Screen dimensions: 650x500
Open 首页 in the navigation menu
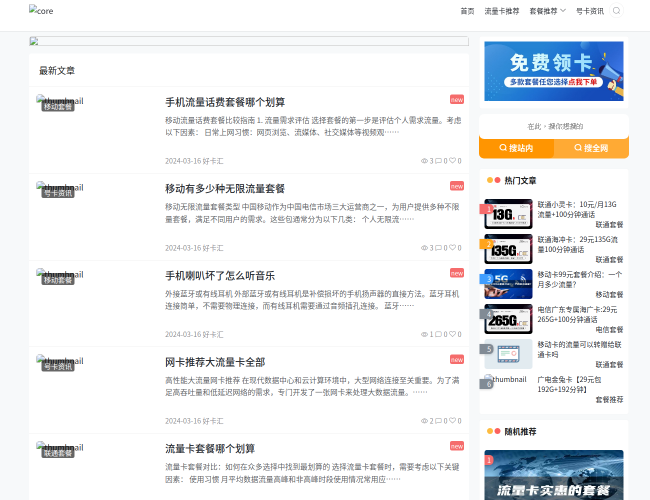coord(467,11)
